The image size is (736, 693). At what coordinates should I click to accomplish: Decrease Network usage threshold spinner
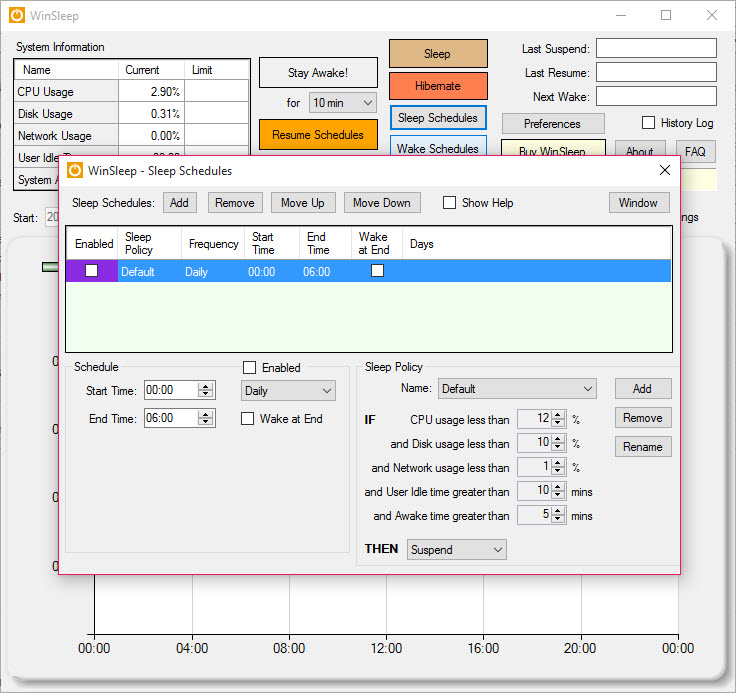(558, 471)
